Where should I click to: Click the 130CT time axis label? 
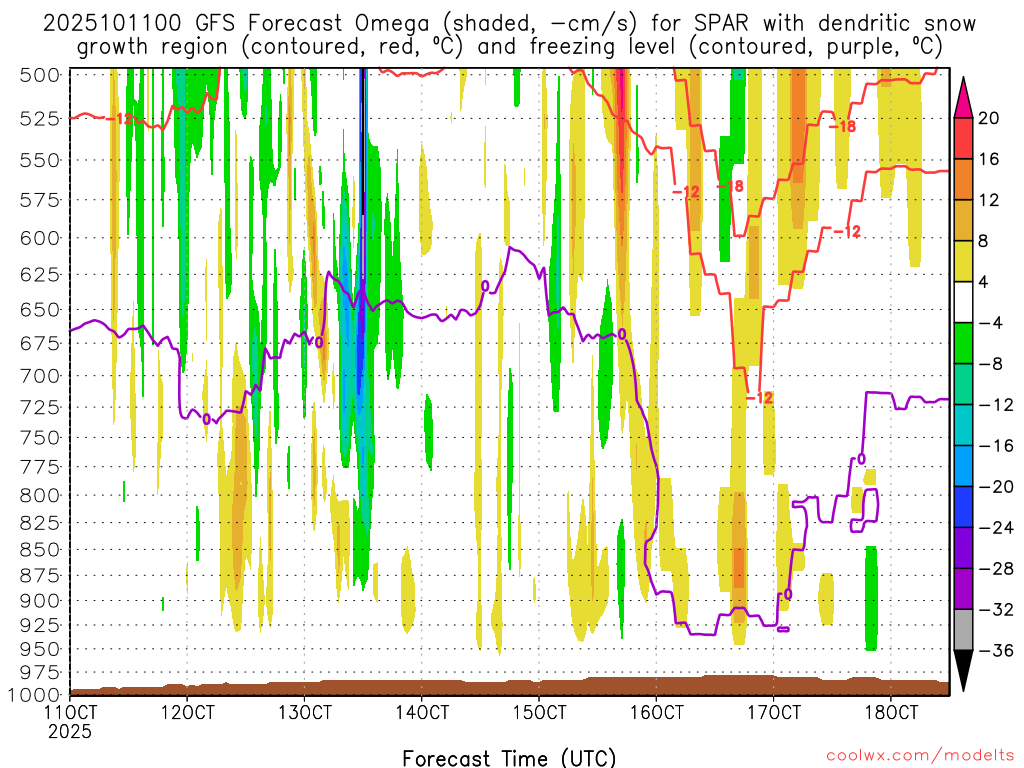[304, 712]
